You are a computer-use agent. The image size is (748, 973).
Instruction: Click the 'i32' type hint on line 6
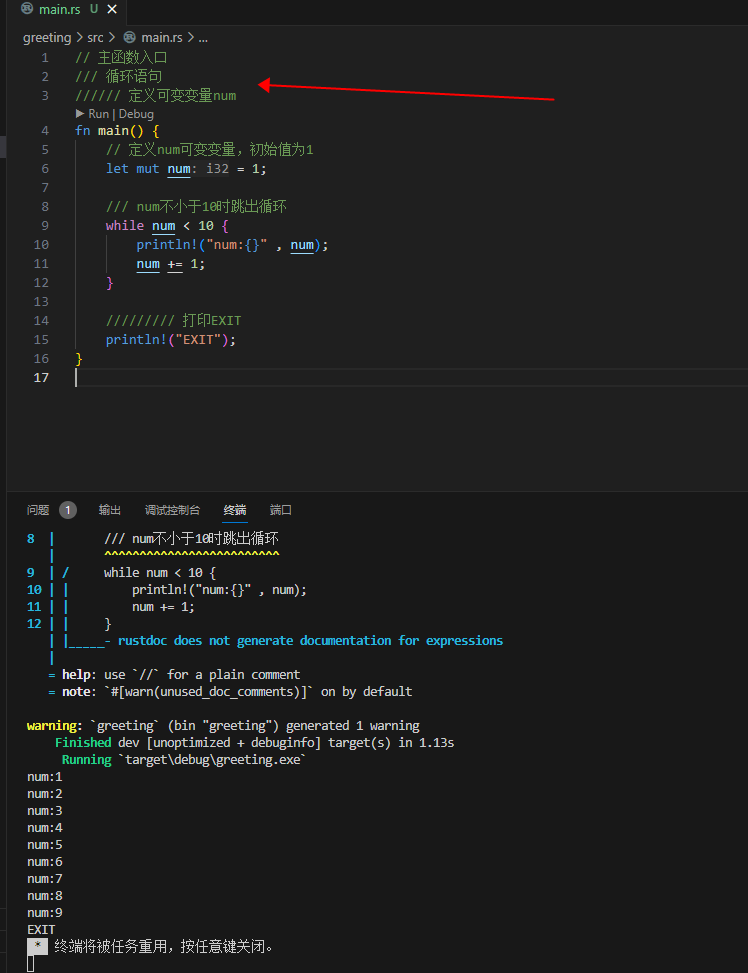click(217, 169)
